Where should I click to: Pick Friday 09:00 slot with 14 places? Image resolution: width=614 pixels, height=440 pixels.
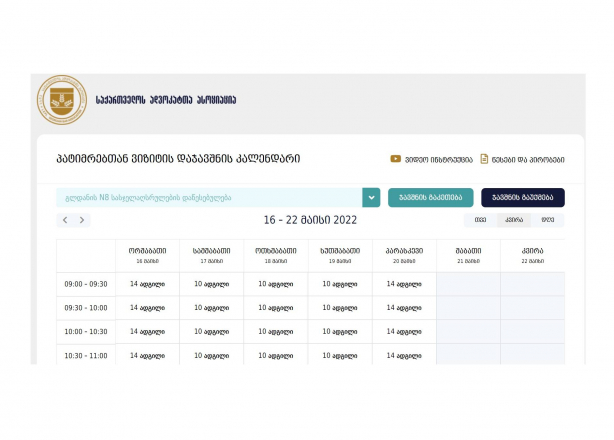pyautogui.click(x=405, y=284)
